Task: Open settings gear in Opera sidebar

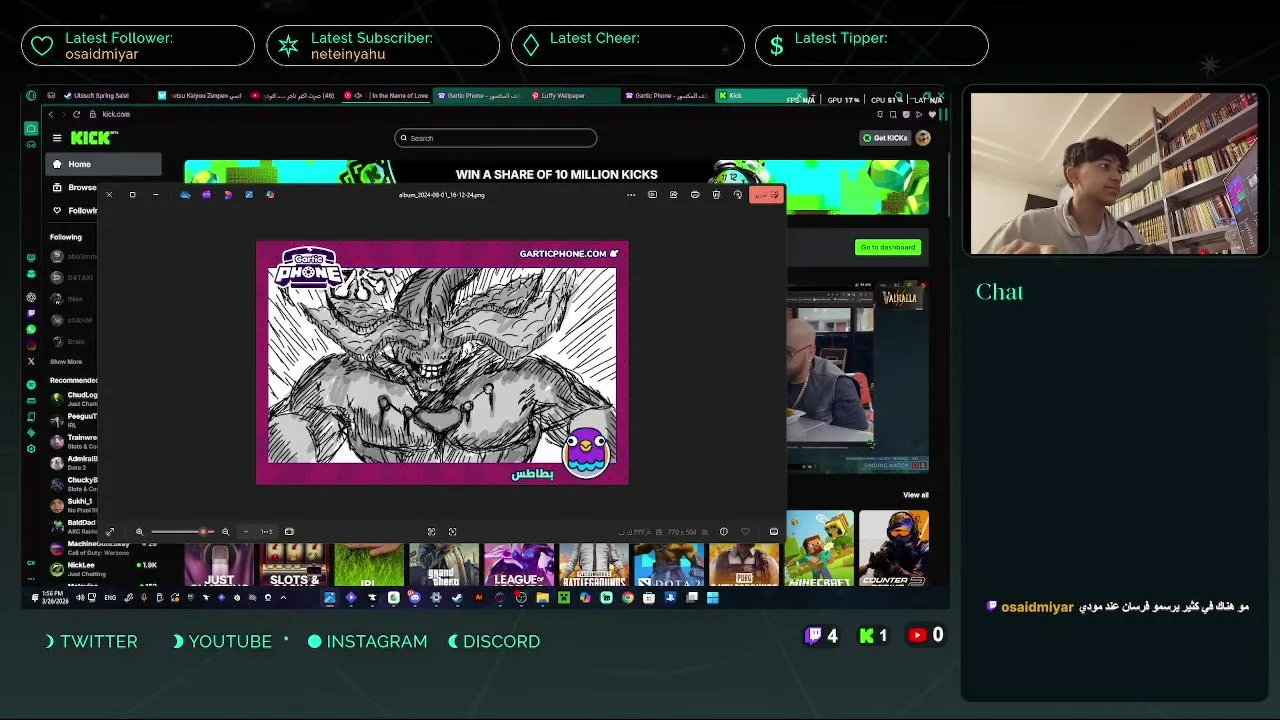Action: (31, 448)
